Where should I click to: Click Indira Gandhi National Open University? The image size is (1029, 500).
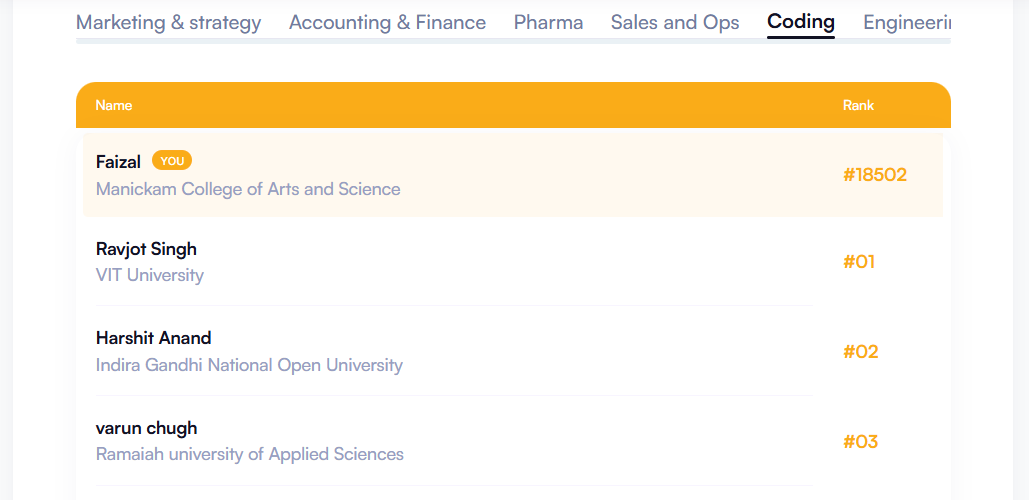click(249, 365)
